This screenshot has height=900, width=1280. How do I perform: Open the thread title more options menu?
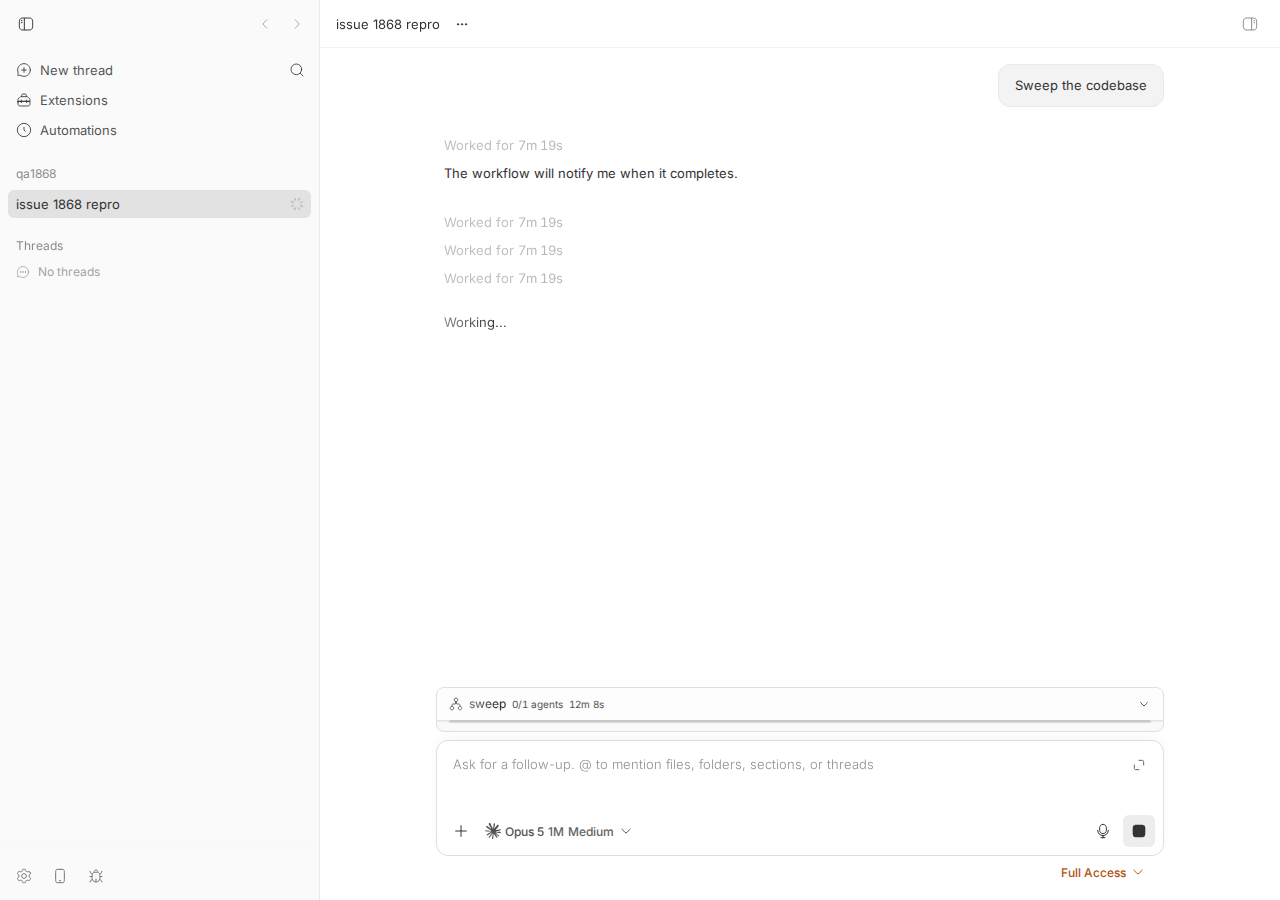[462, 24]
